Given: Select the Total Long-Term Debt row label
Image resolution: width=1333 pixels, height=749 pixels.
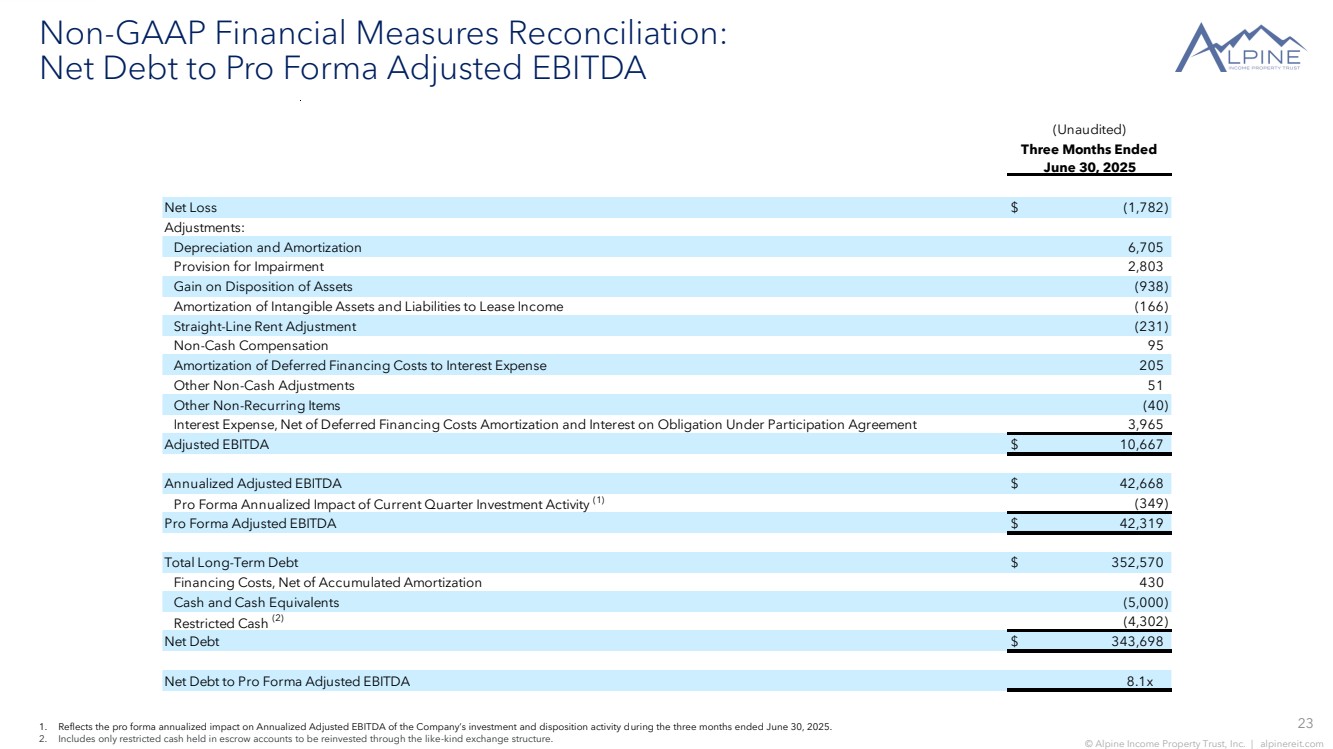Looking at the screenshot, I should coord(231,563).
